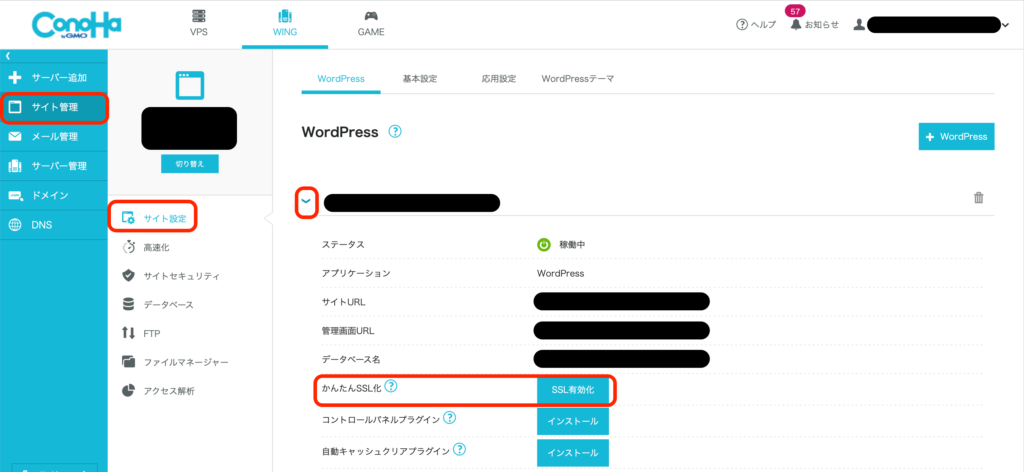1024x472 pixels.
Task: Install the 自動キャッシュクリアプラグイン
Action: (x=573, y=452)
